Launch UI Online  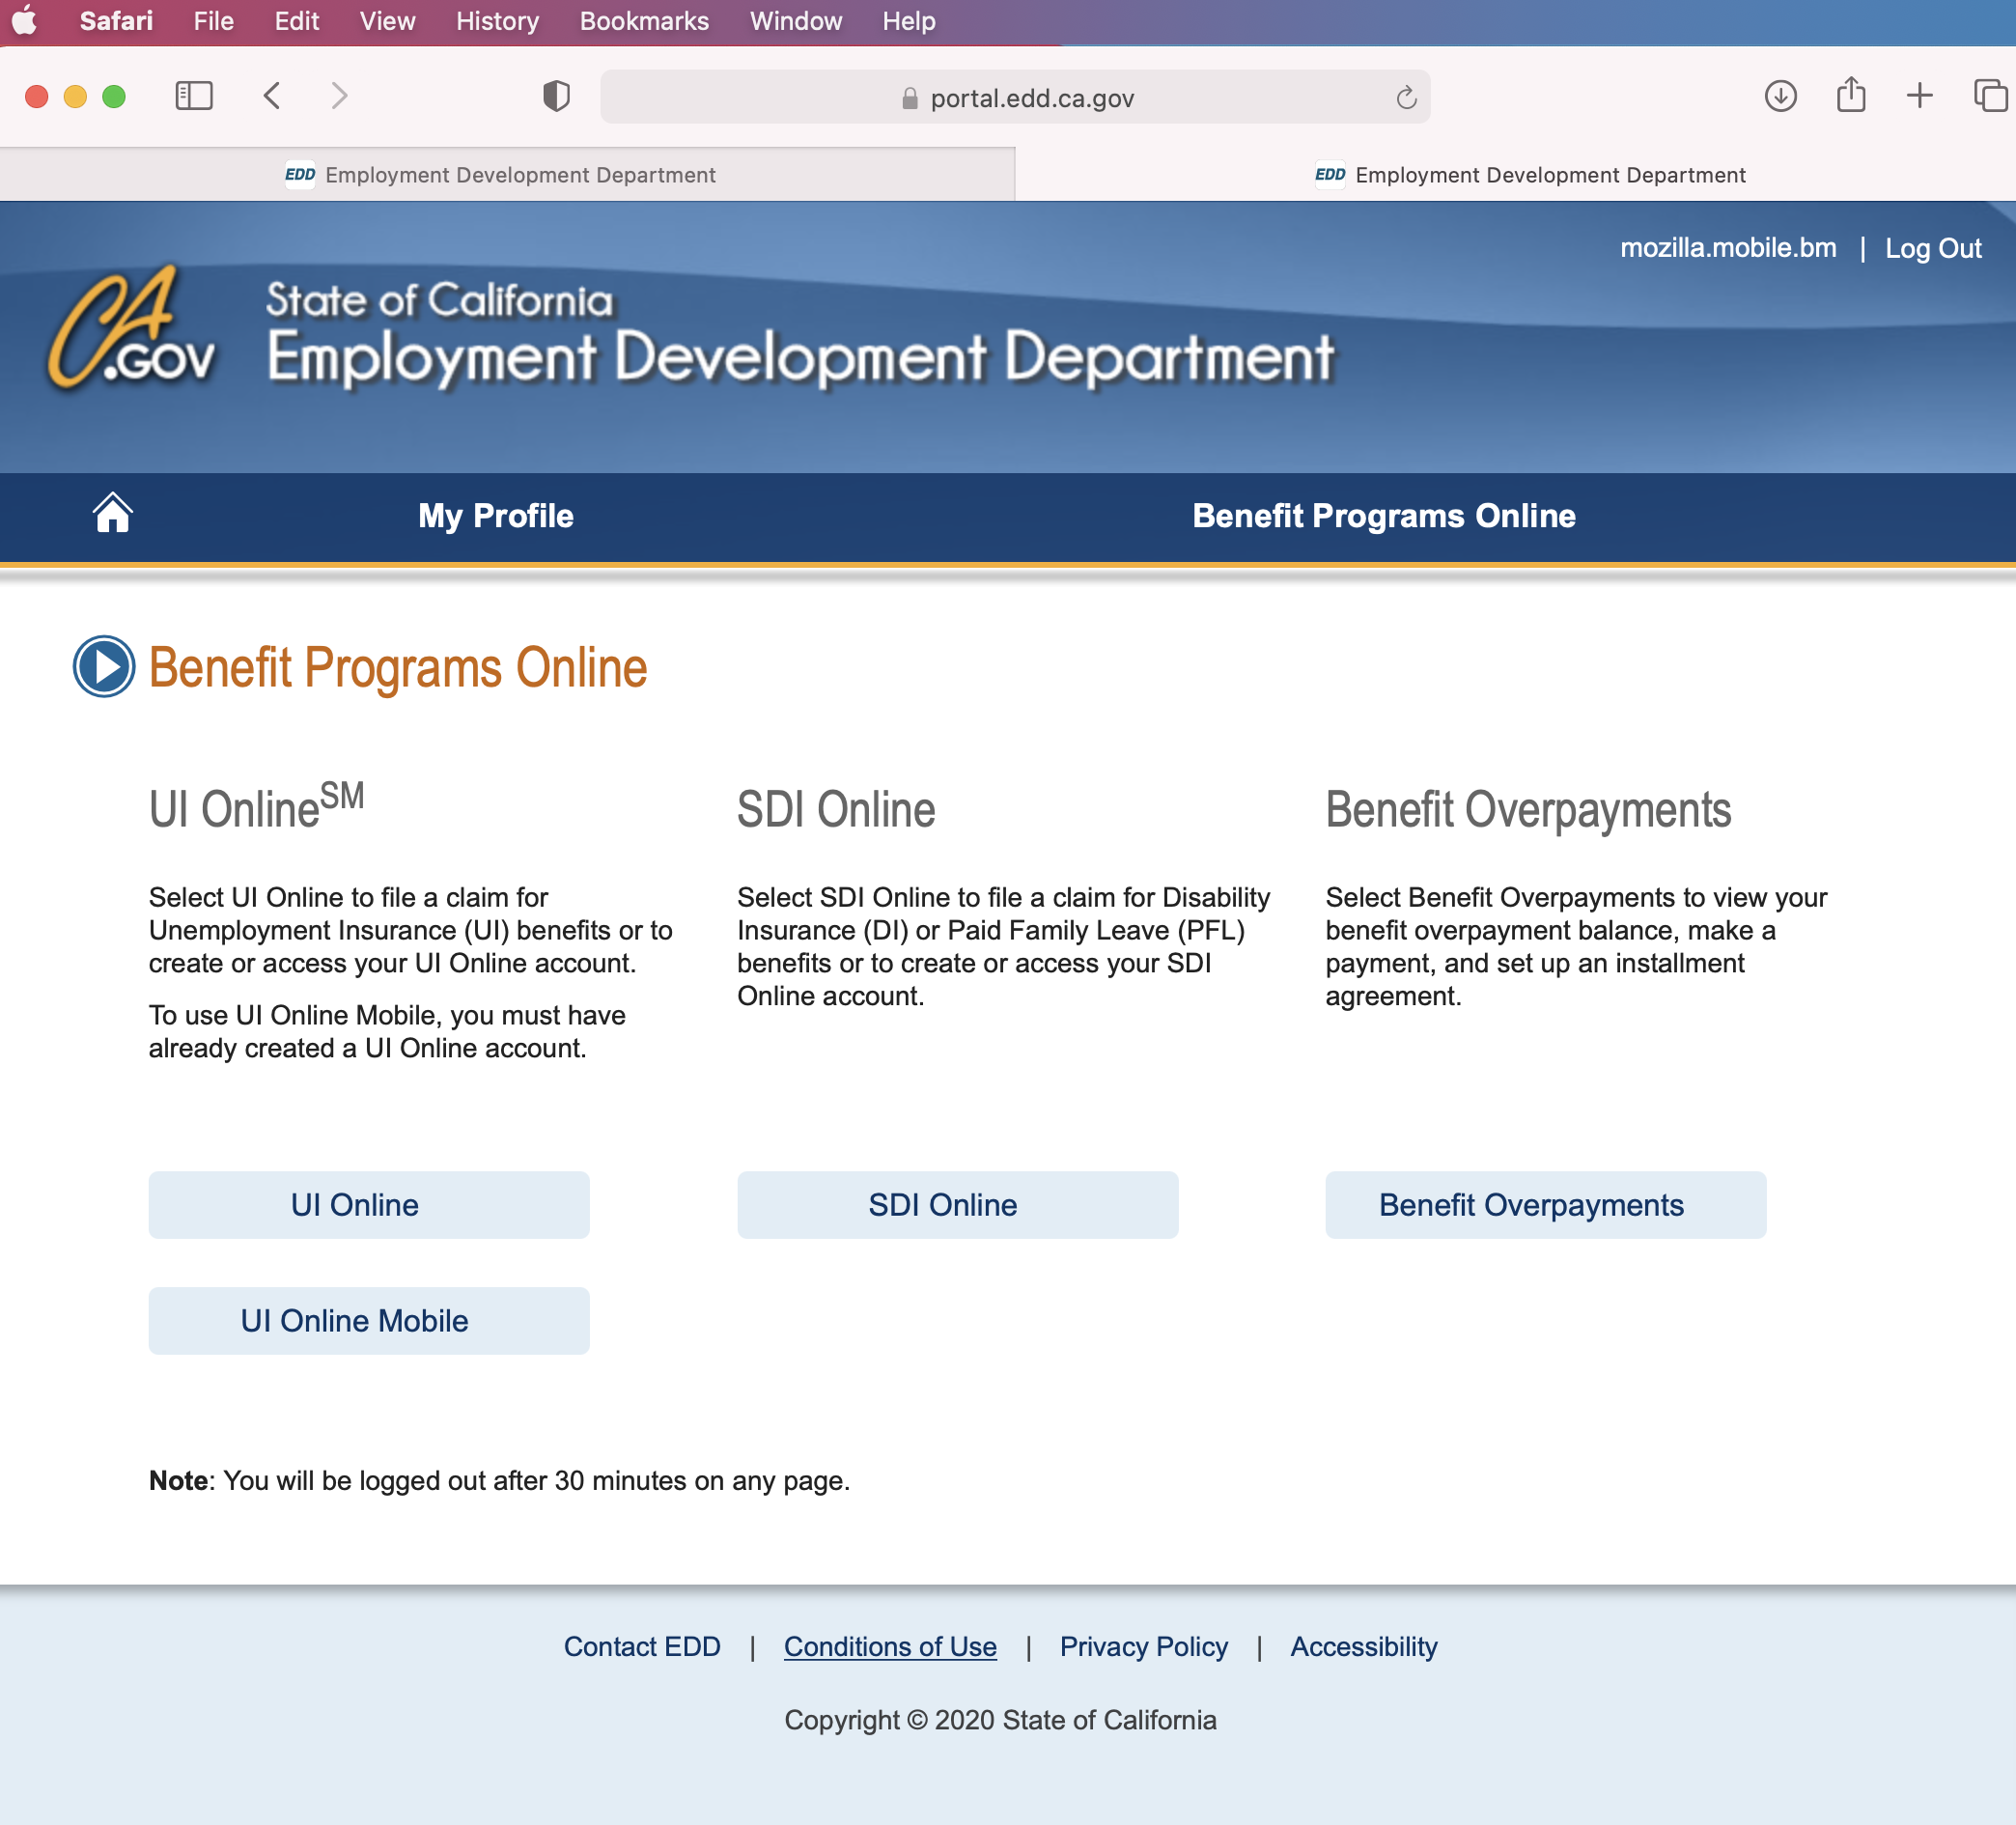369,1205
